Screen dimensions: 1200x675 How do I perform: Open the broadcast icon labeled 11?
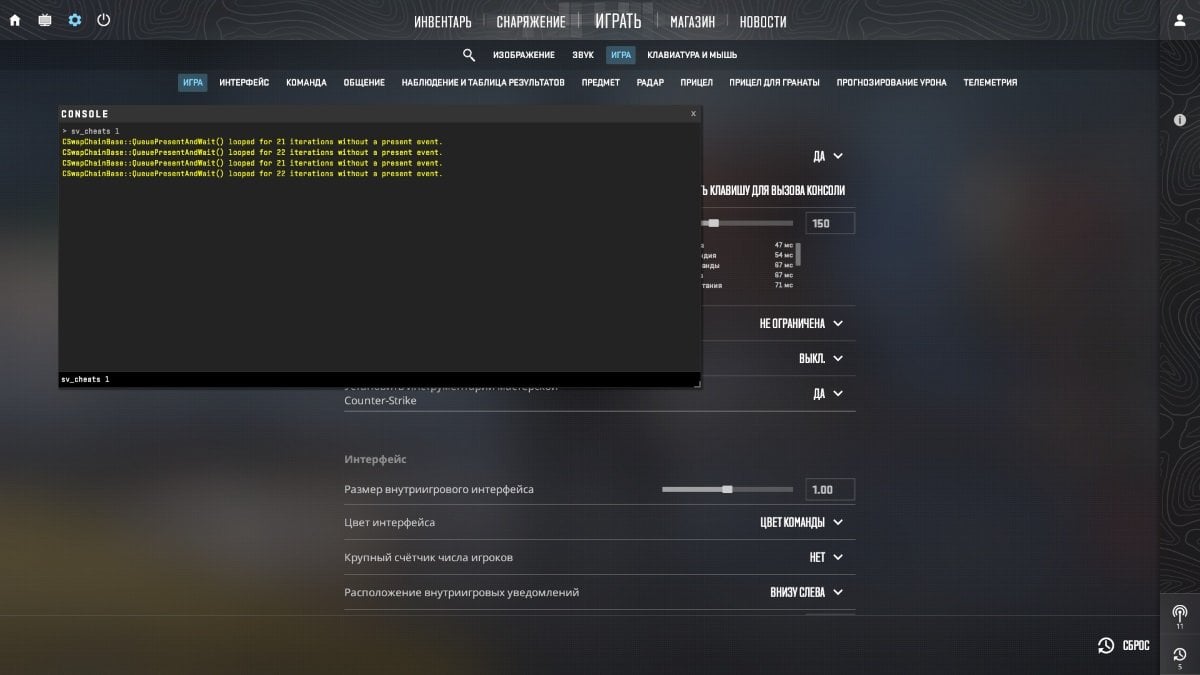click(1179, 616)
